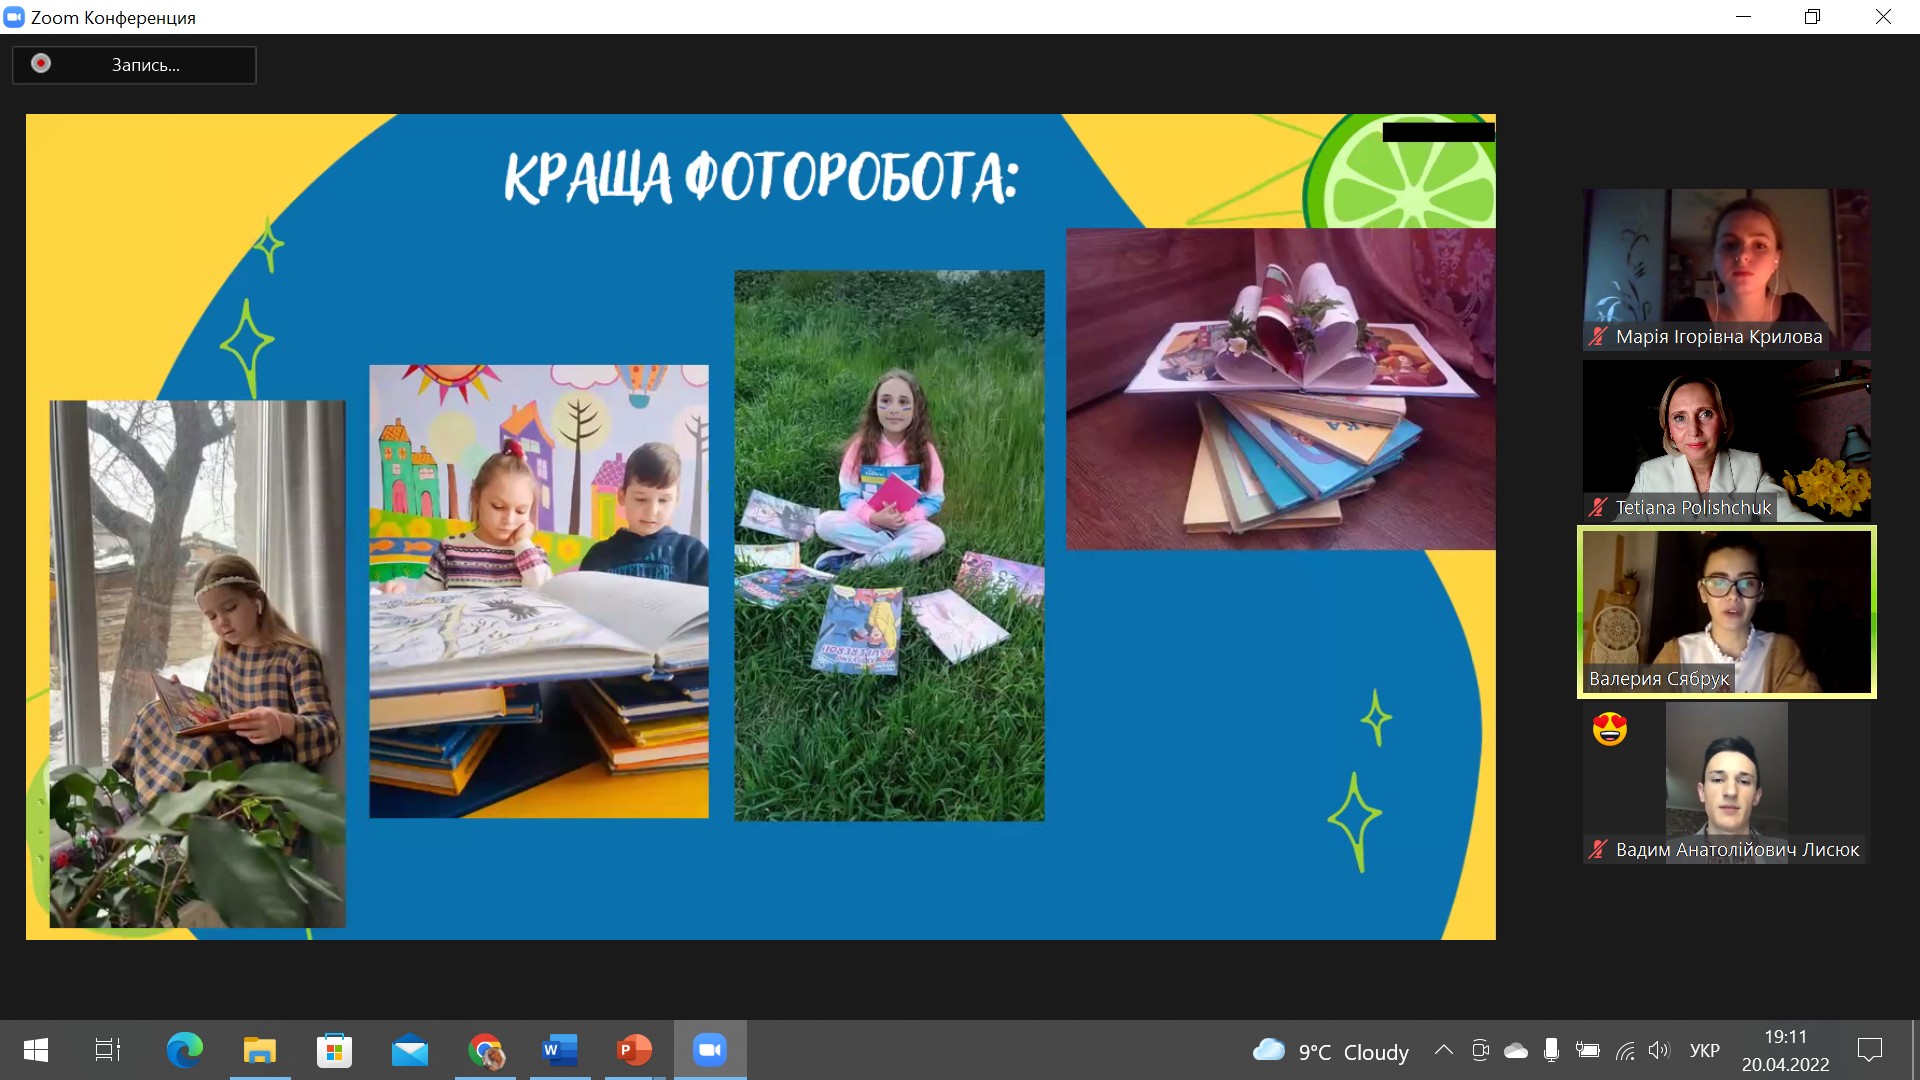Screen dimensions: 1920x1080
Task: Open the volume control in system tray
Action: (1659, 1050)
